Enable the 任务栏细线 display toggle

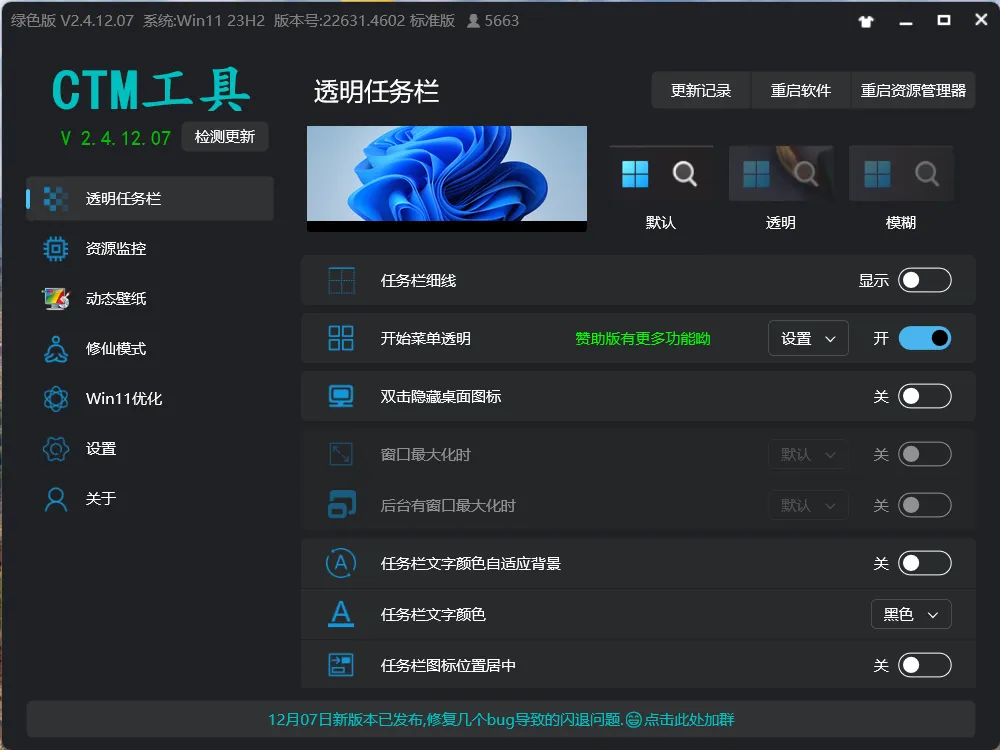(x=924, y=280)
